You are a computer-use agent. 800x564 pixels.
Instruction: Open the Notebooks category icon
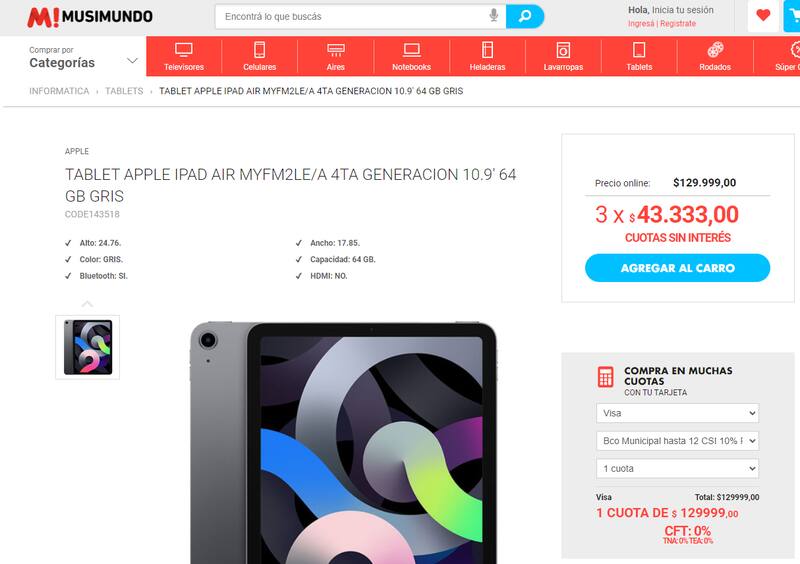tap(412, 50)
